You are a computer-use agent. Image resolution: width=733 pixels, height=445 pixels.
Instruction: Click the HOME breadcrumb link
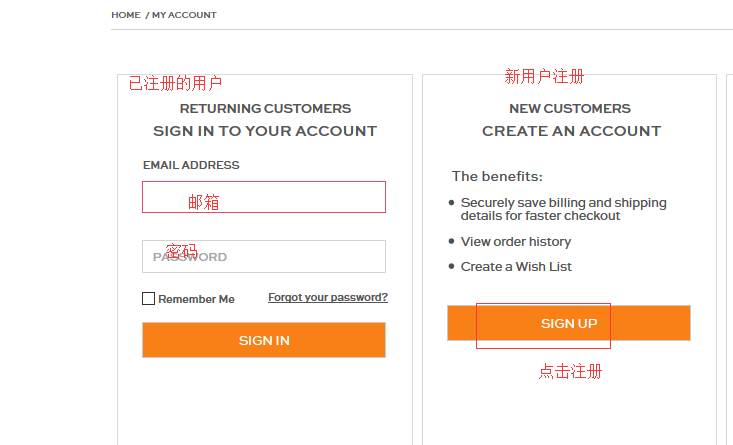tap(126, 15)
